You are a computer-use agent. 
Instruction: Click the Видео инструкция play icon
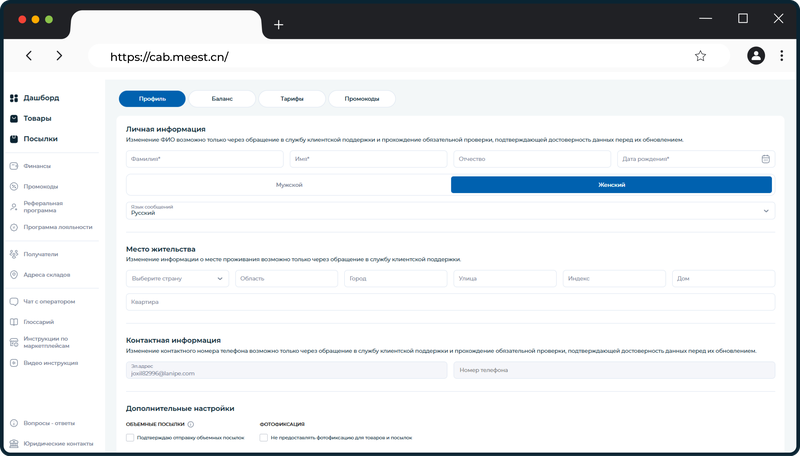point(14,363)
